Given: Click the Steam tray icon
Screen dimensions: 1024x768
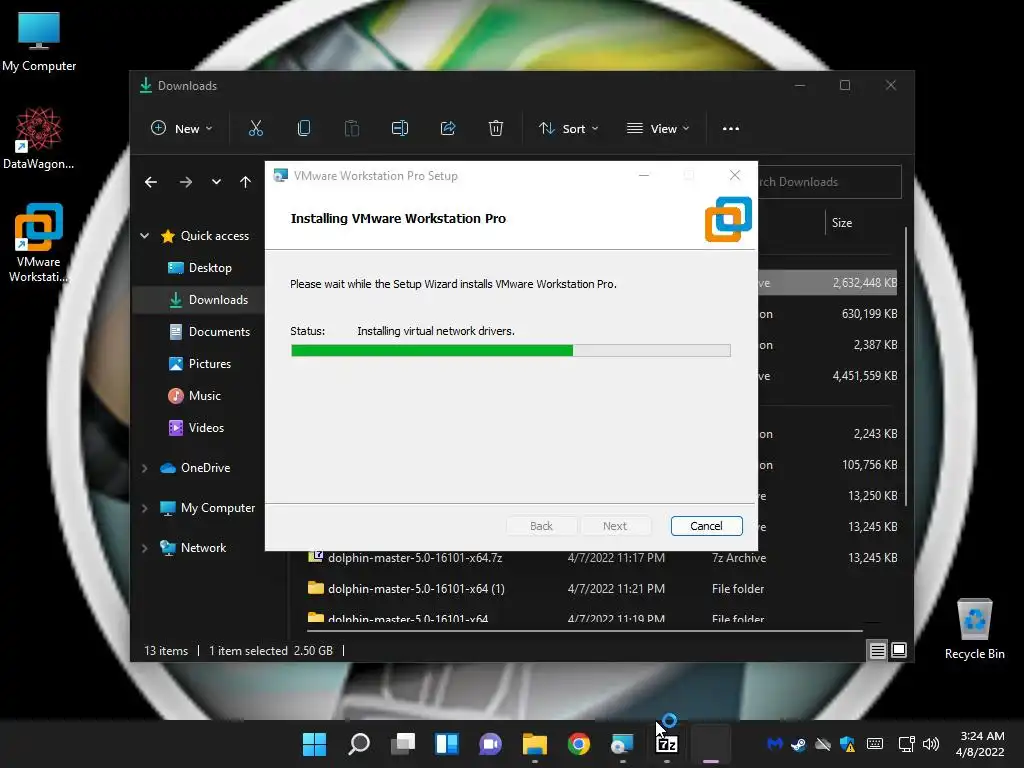Looking at the screenshot, I should [x=798, y=744].
